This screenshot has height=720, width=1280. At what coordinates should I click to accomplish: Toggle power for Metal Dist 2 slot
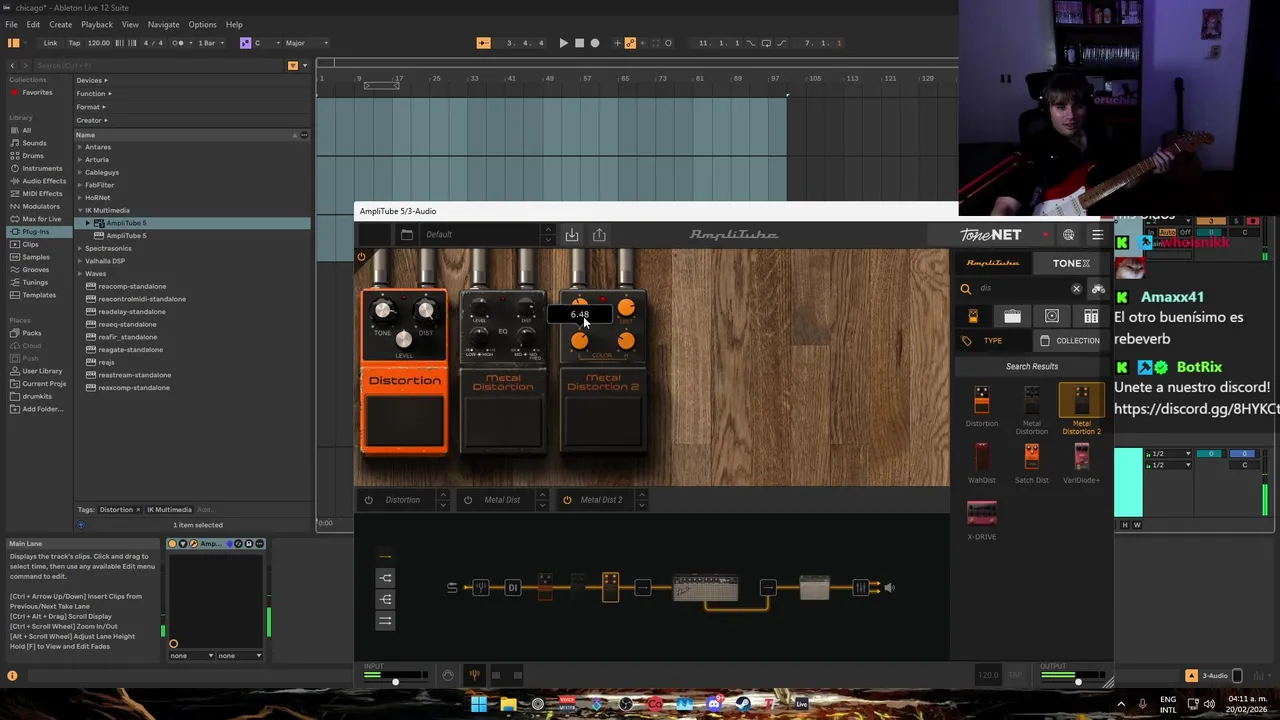(x=567, y=500)
